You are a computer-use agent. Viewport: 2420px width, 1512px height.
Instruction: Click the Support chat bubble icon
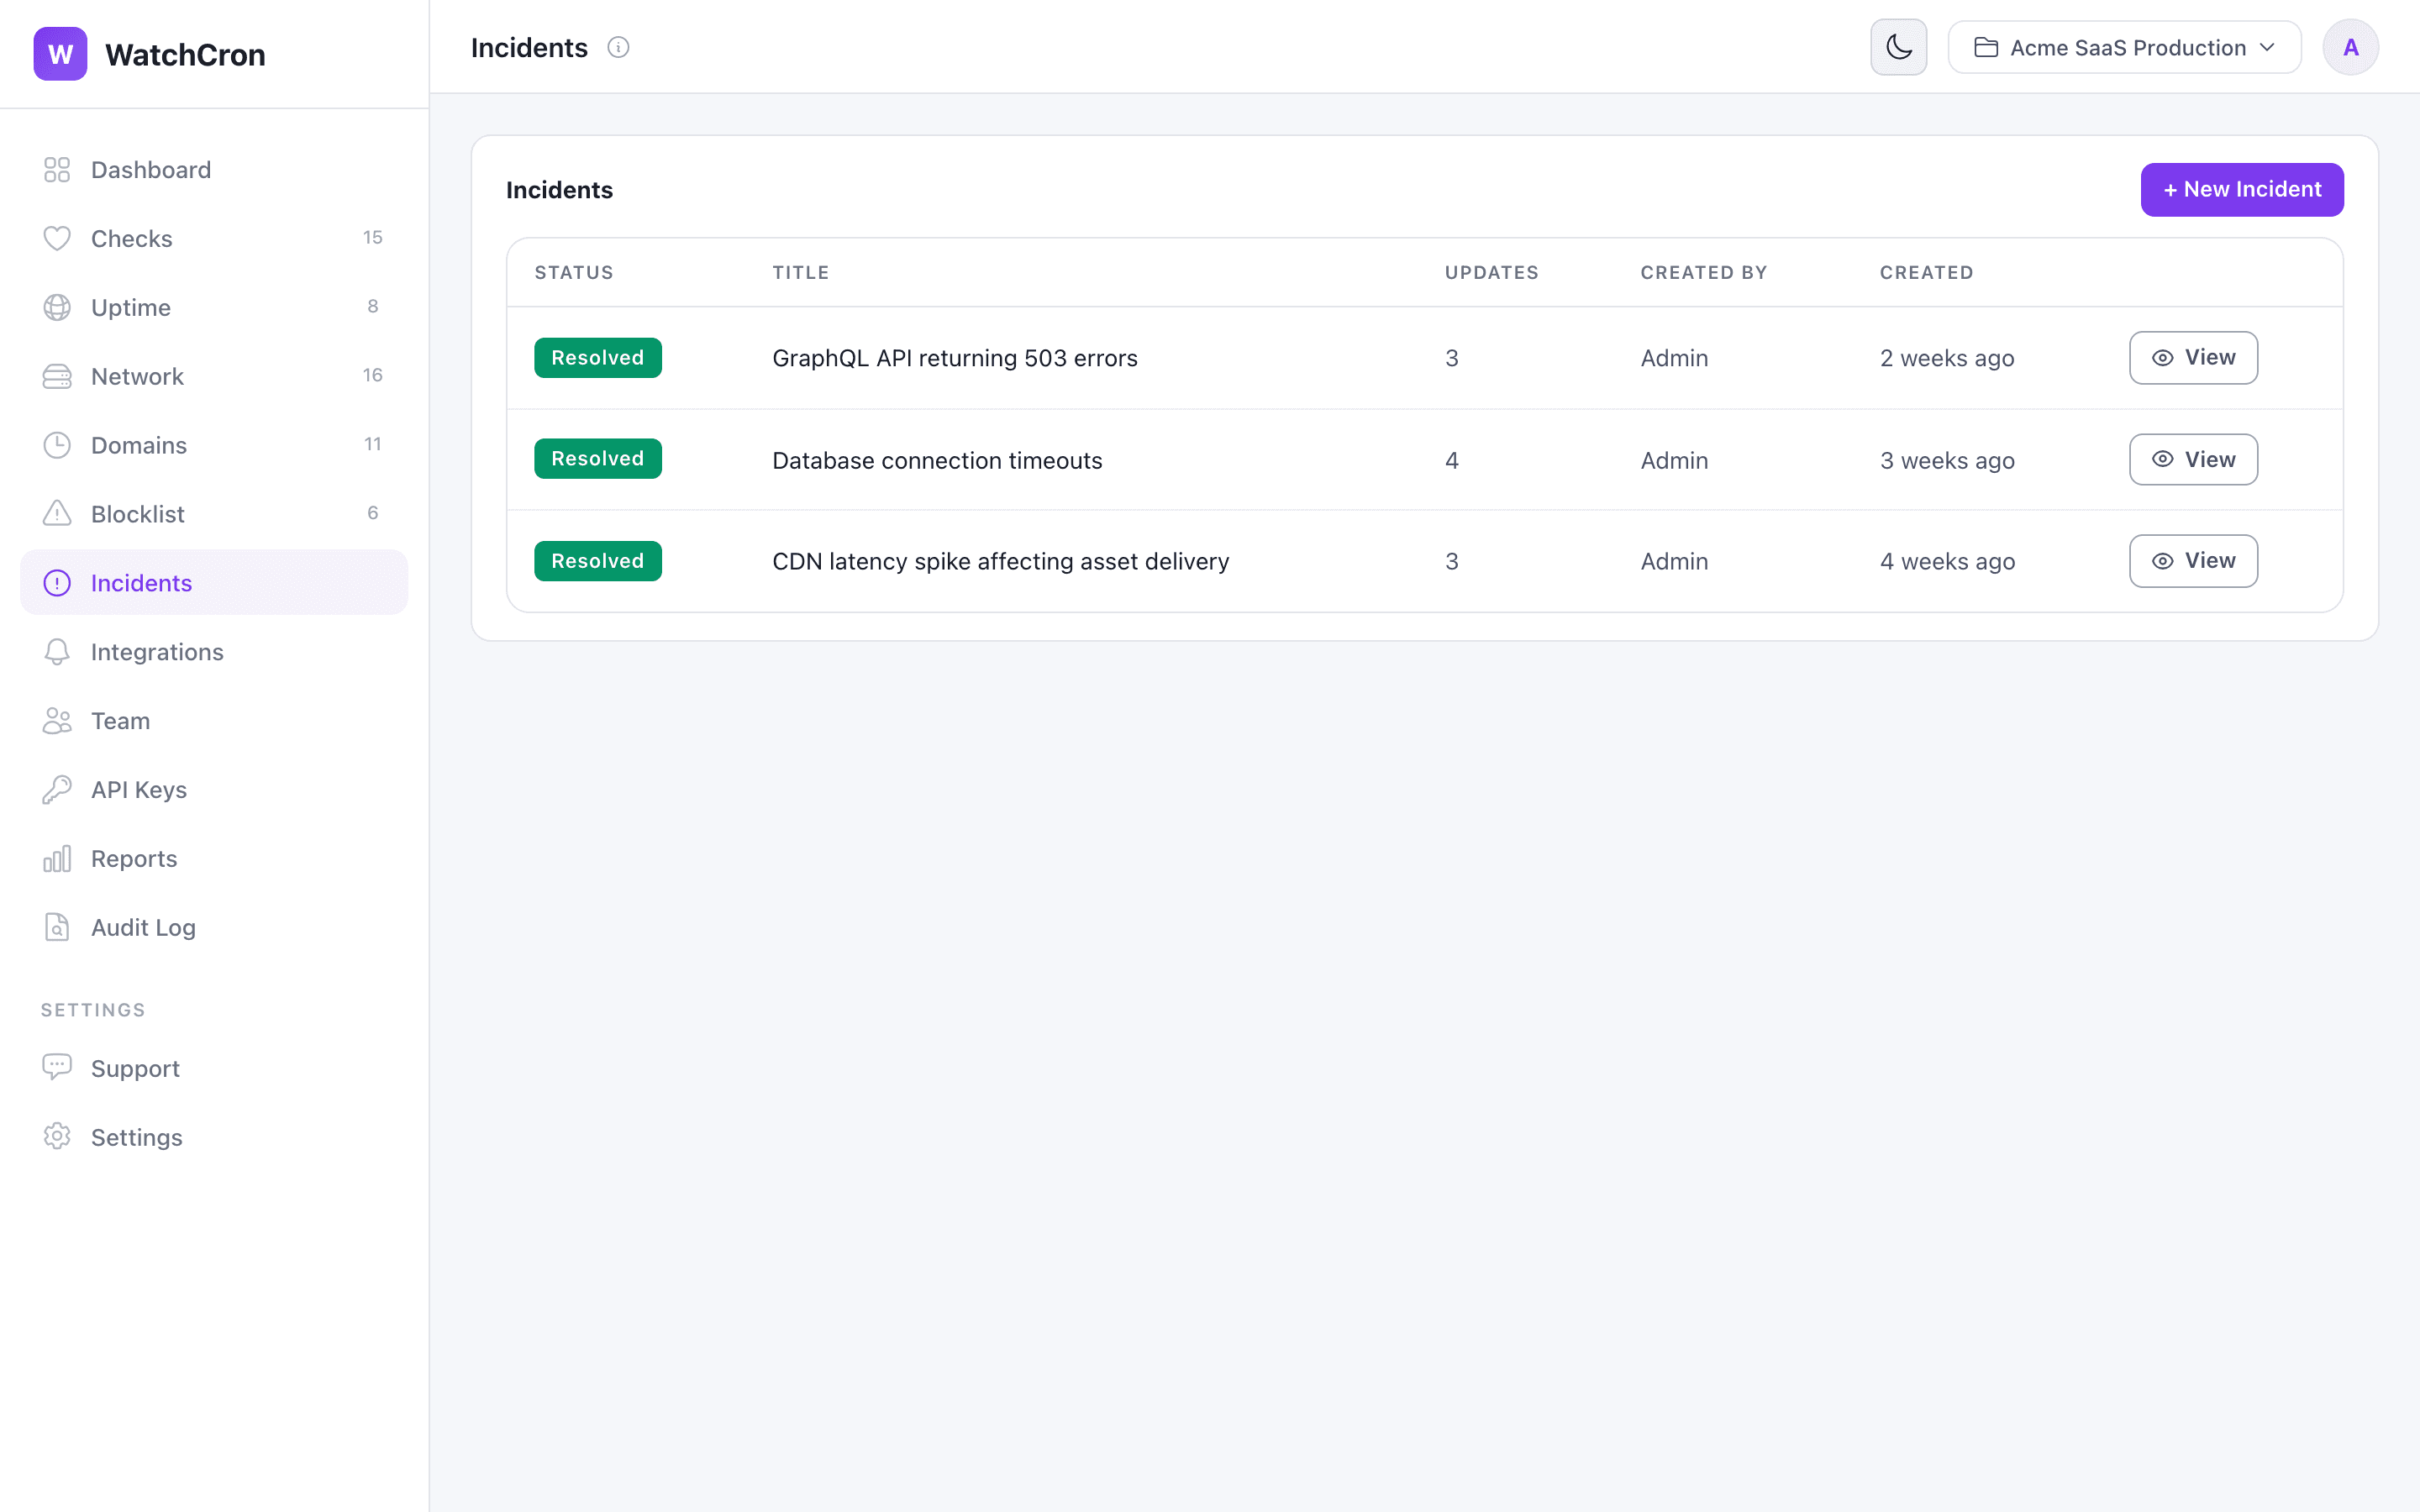pos(57,1068)
